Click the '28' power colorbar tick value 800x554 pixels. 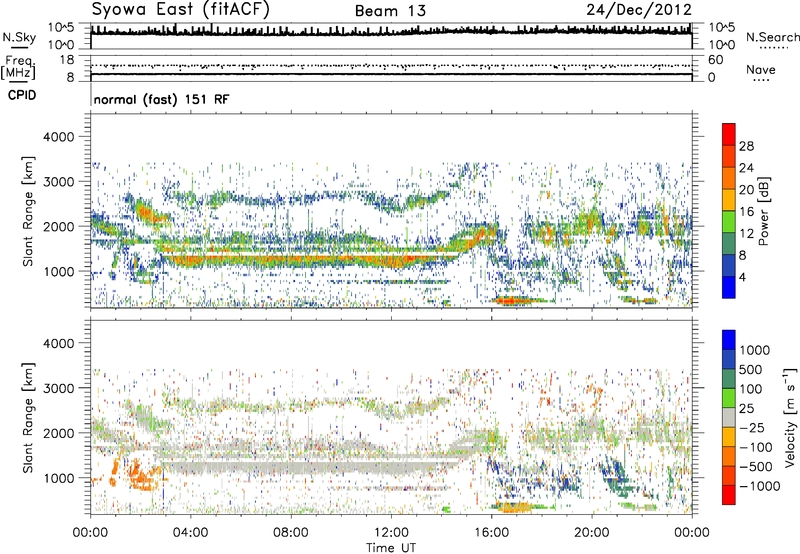tap(746, 146)
